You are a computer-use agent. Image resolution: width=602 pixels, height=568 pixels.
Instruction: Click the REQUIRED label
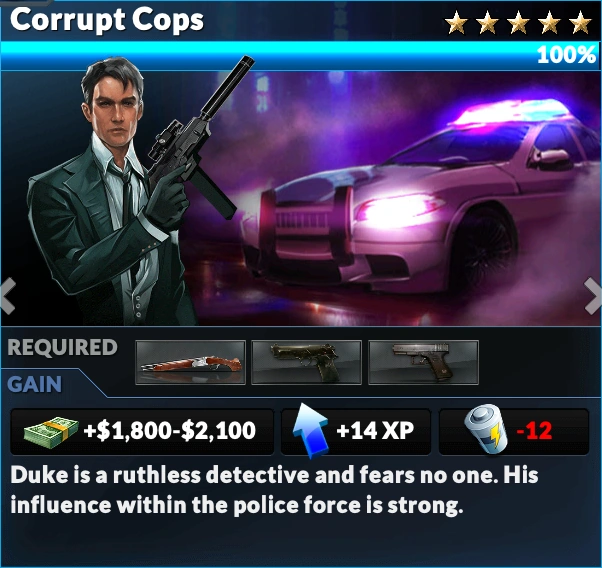(62, 348)
